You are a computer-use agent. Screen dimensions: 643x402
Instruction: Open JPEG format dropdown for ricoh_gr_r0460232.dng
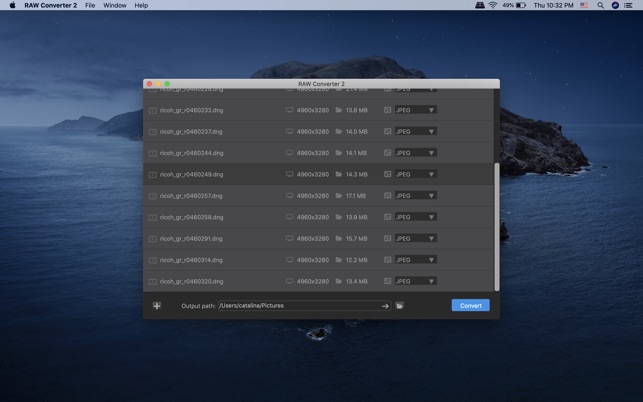click(415, 110)
